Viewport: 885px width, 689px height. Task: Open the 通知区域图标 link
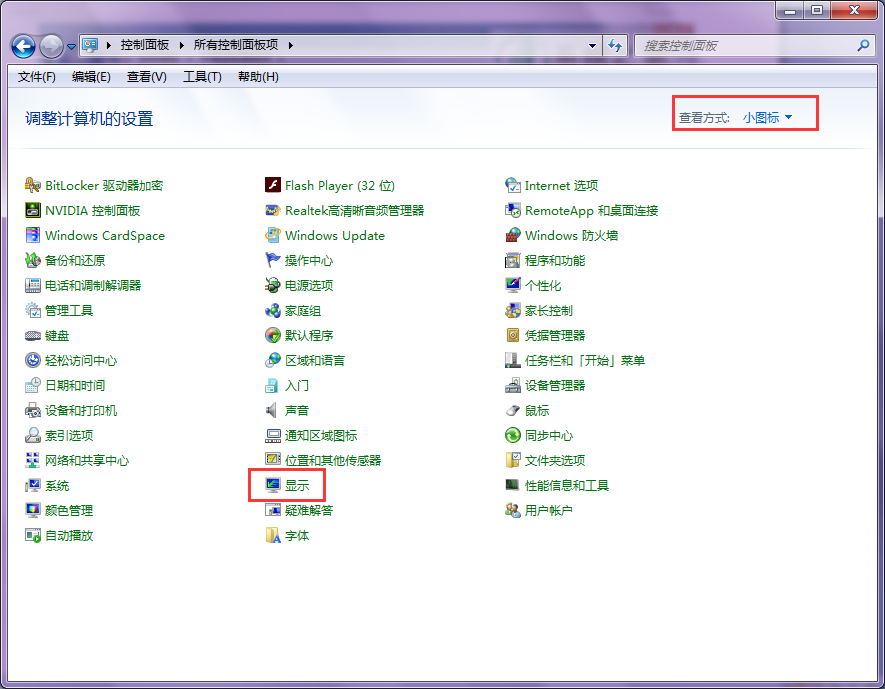321,435
